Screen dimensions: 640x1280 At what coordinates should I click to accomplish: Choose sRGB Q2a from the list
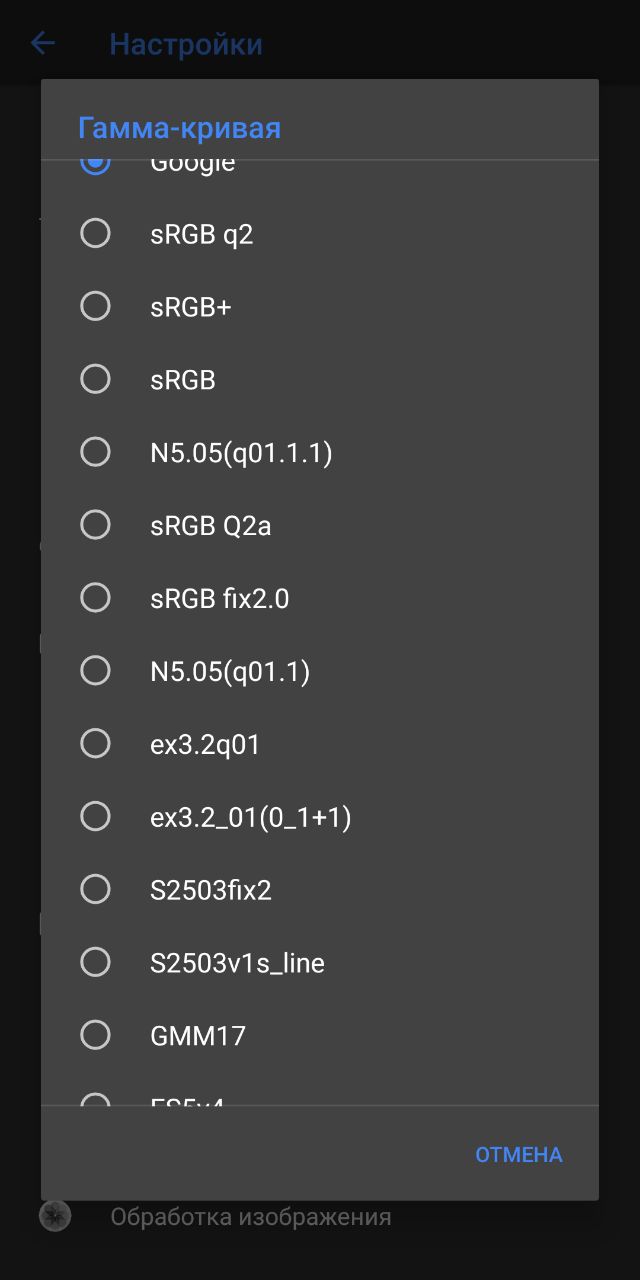click(x=320, y=525)
